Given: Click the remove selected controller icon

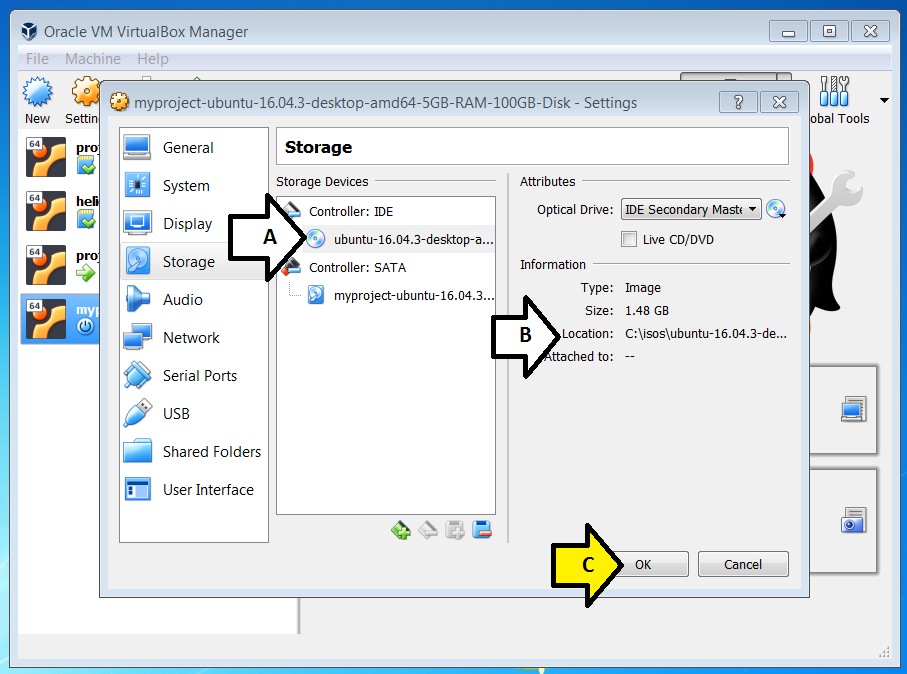Looking at the screenshot, I should [427, 529].
